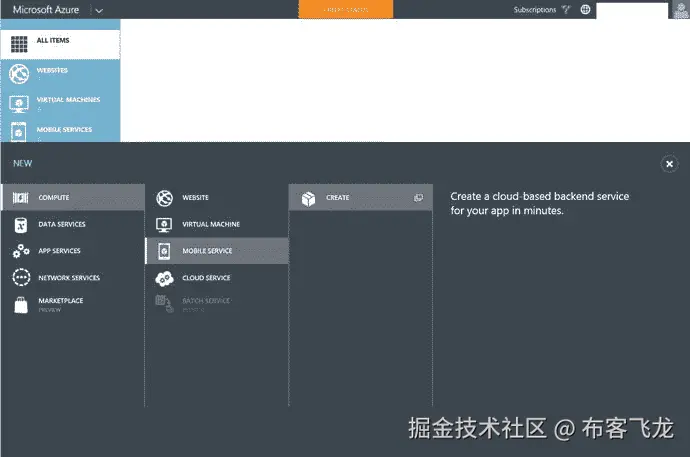Click the Virtual Machine monitor icon in NEW panel
This screenshot has height=457, width=690.
[164, 225]
